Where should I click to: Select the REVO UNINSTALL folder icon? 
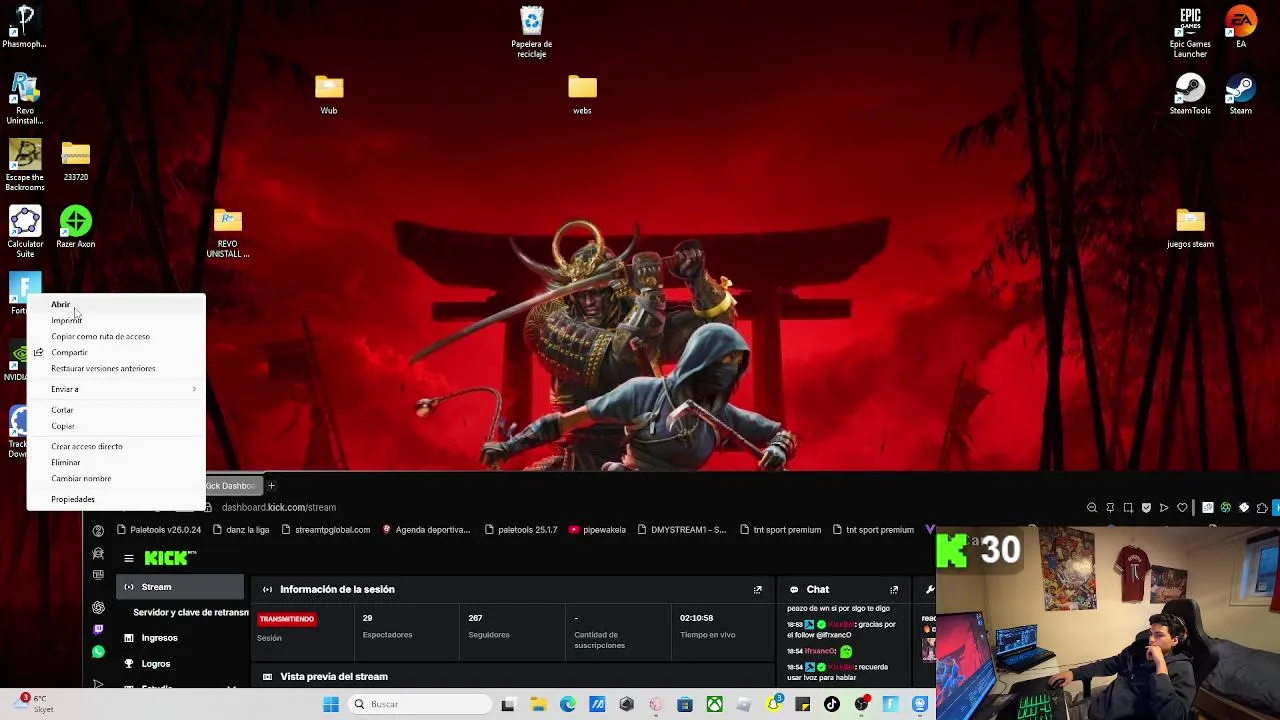pos(228,232)
